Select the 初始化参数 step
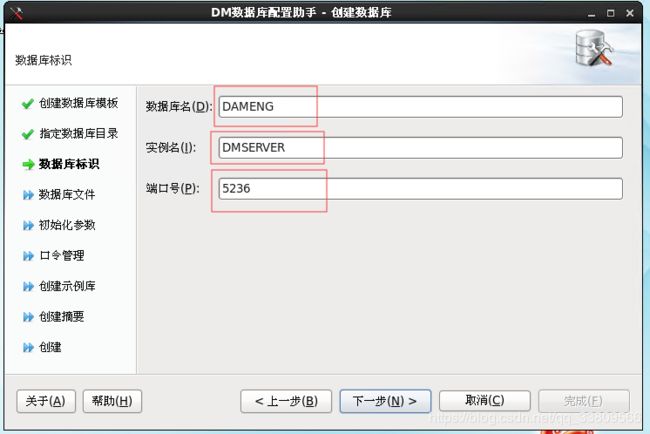This screenshot has height=434, width=650. pos(67,225)
